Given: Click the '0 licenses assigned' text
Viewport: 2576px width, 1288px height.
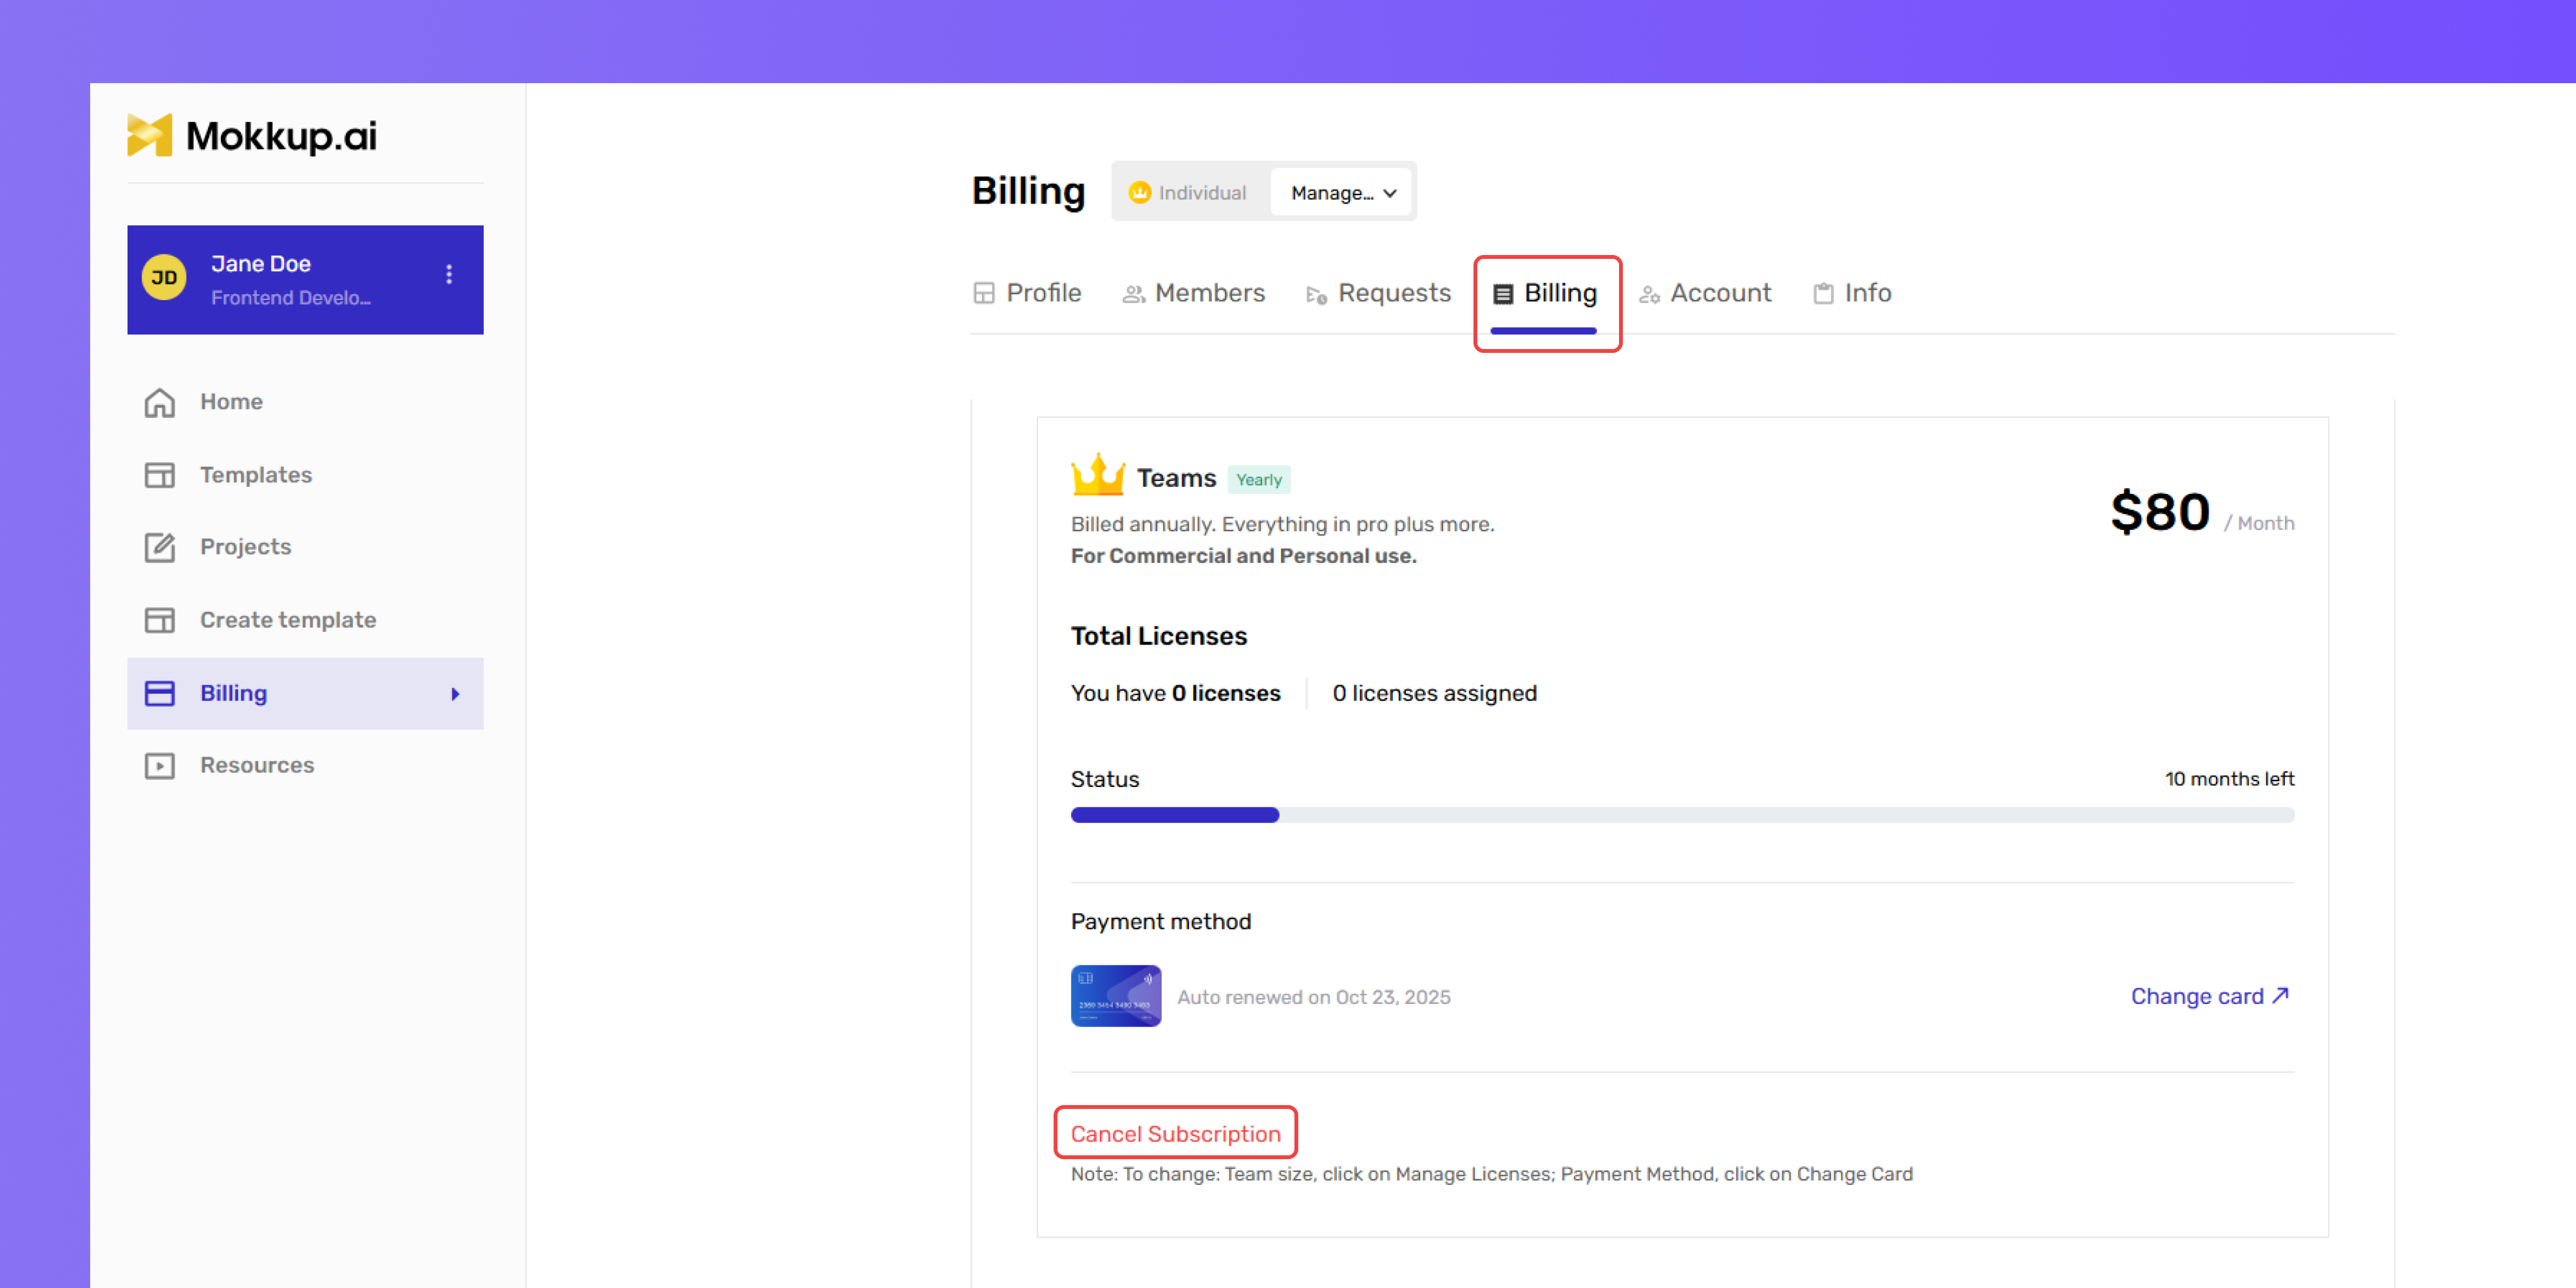Looking at the screenshot, I should click(1434, 693).
